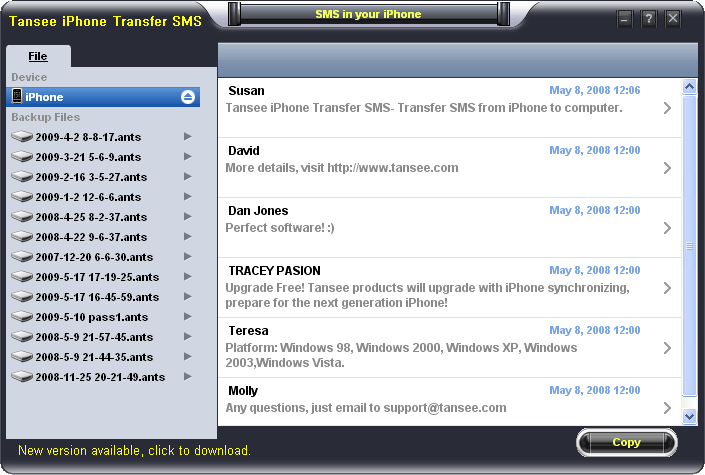Expand arrow for 2009-5-10 pass1.ants

point(188,317)
